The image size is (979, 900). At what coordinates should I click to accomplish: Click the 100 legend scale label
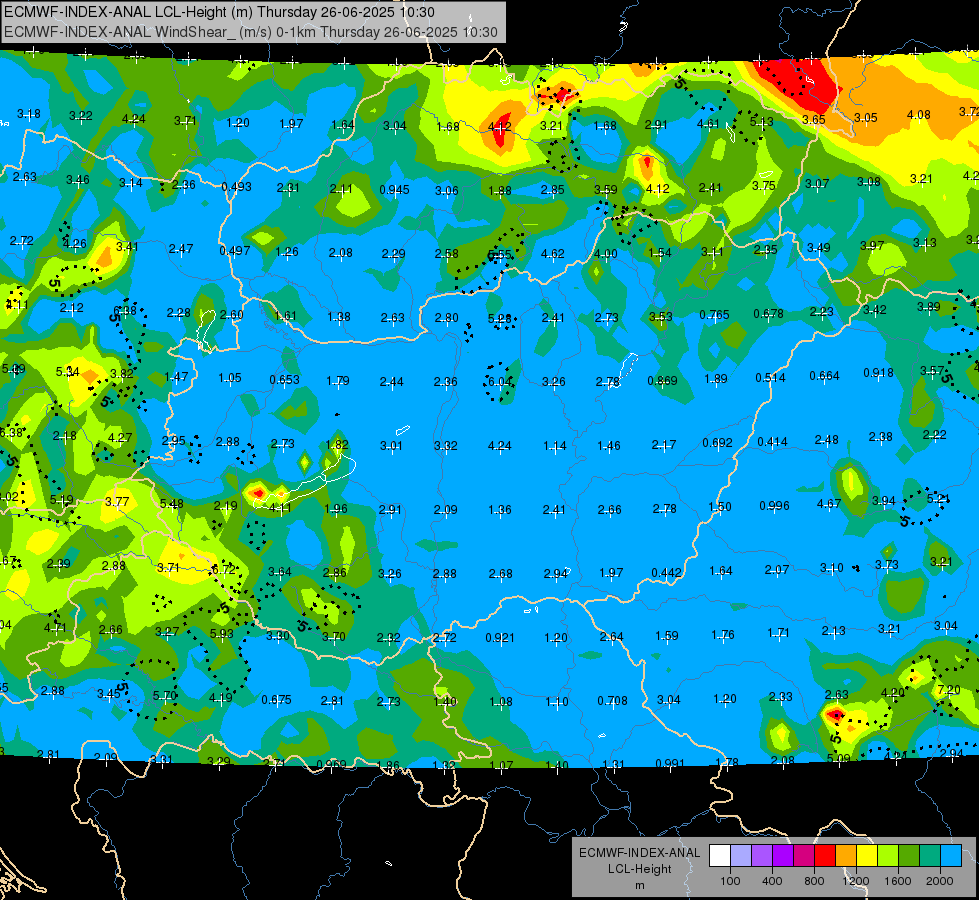[730, 881]
